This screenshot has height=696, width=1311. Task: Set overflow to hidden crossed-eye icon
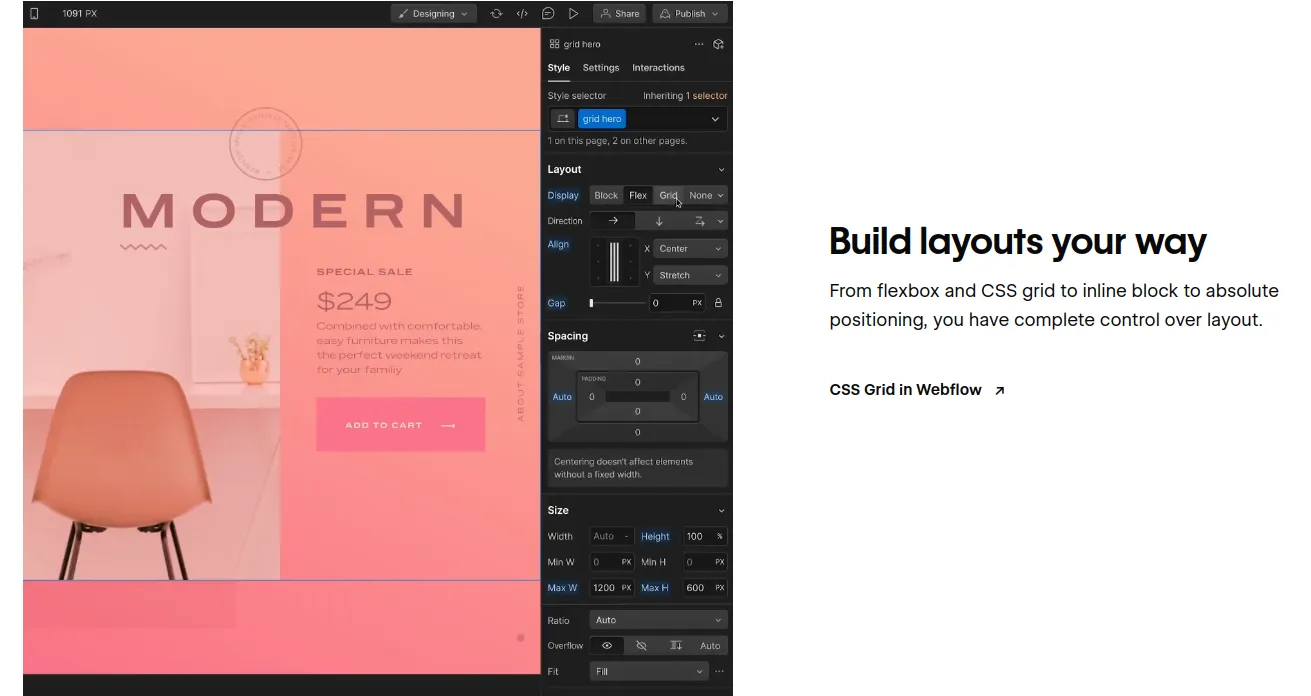tap(642, 645)
